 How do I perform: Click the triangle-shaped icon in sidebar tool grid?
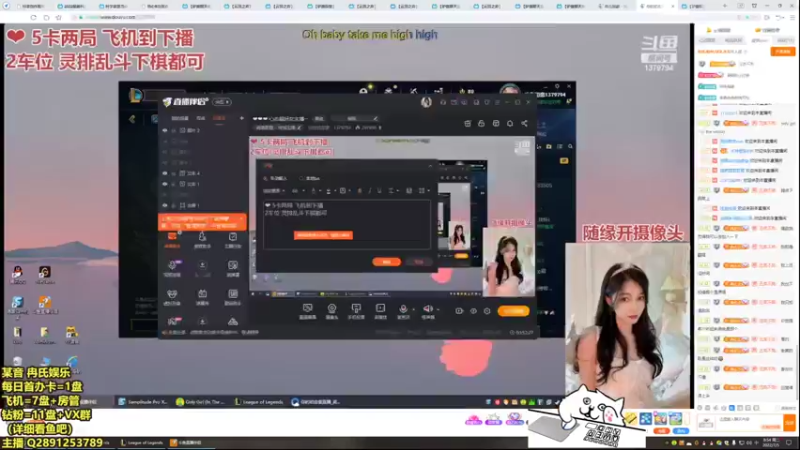[x=233, y=322]
